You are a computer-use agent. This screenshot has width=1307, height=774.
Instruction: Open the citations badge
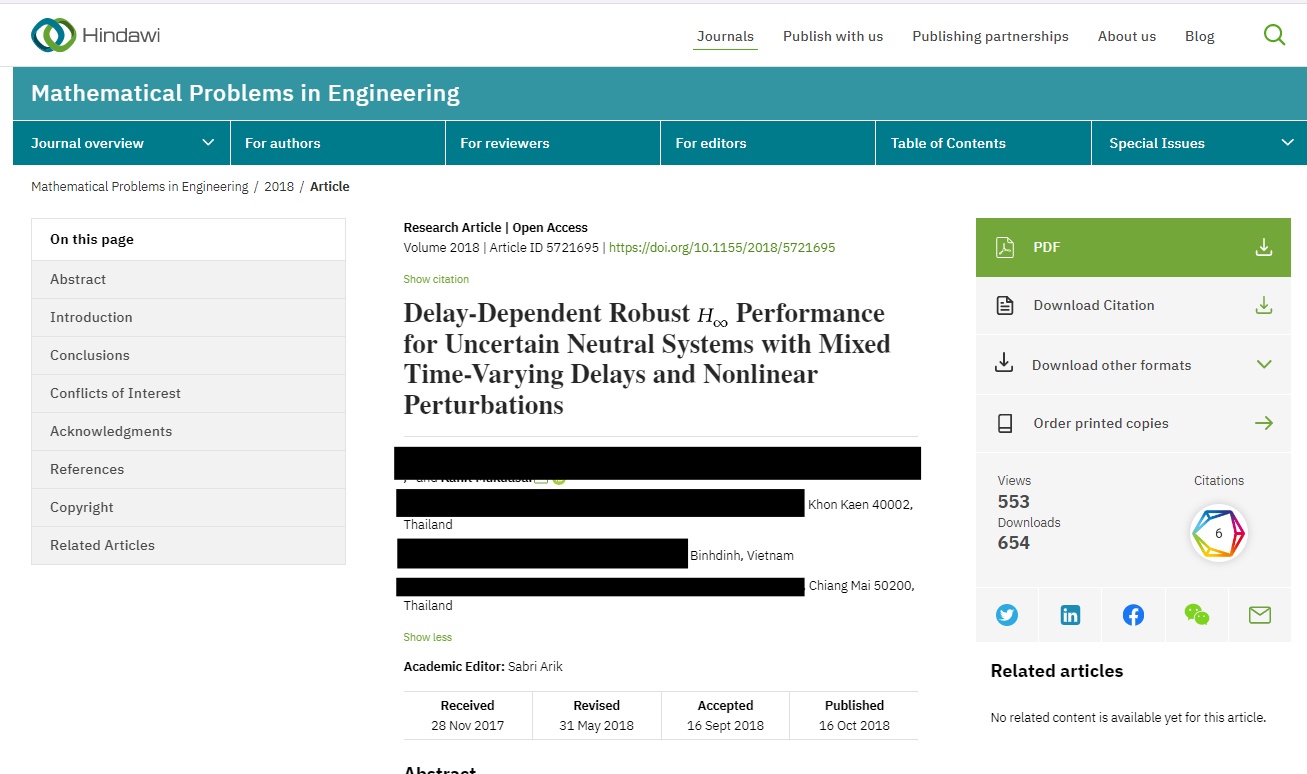click(1218, 534)
